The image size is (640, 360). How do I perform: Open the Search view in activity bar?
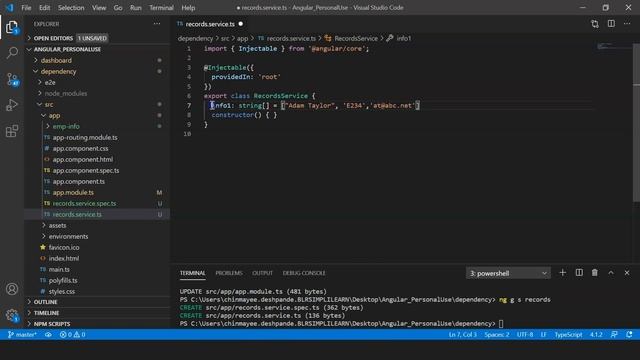tap(12, 53)
